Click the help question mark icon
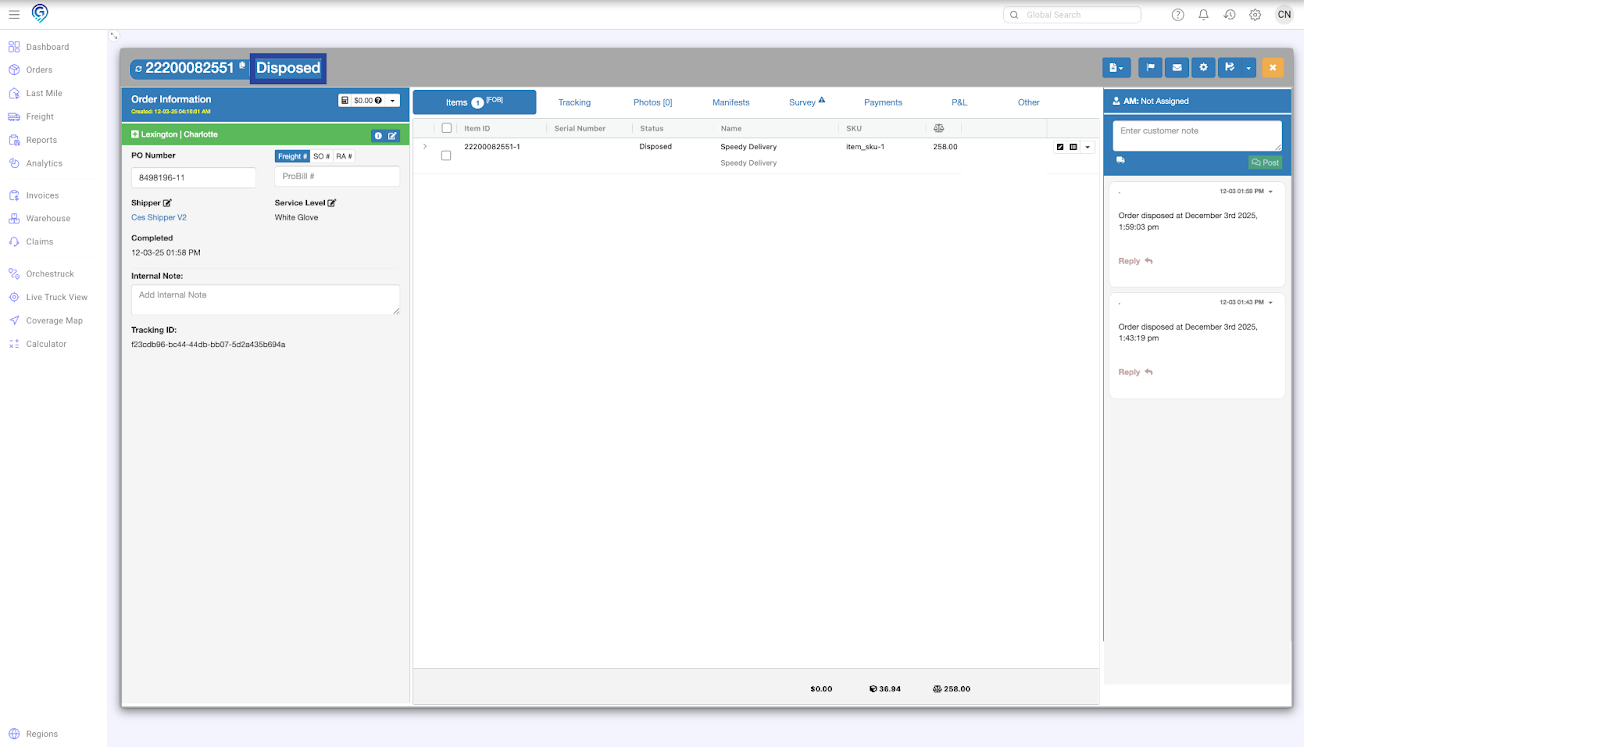This screenshot has width=1600, height=747. coord(1177,15)
